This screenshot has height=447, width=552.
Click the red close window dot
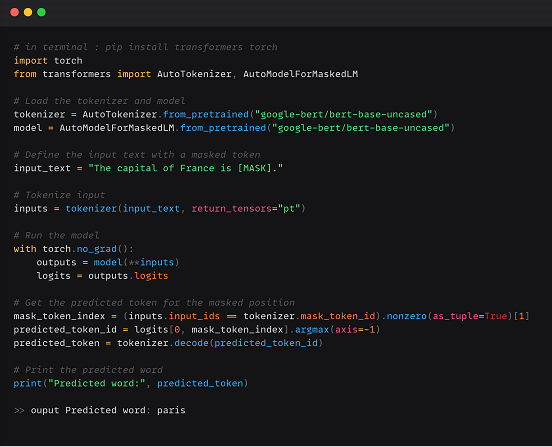click(x=14, y=12)
